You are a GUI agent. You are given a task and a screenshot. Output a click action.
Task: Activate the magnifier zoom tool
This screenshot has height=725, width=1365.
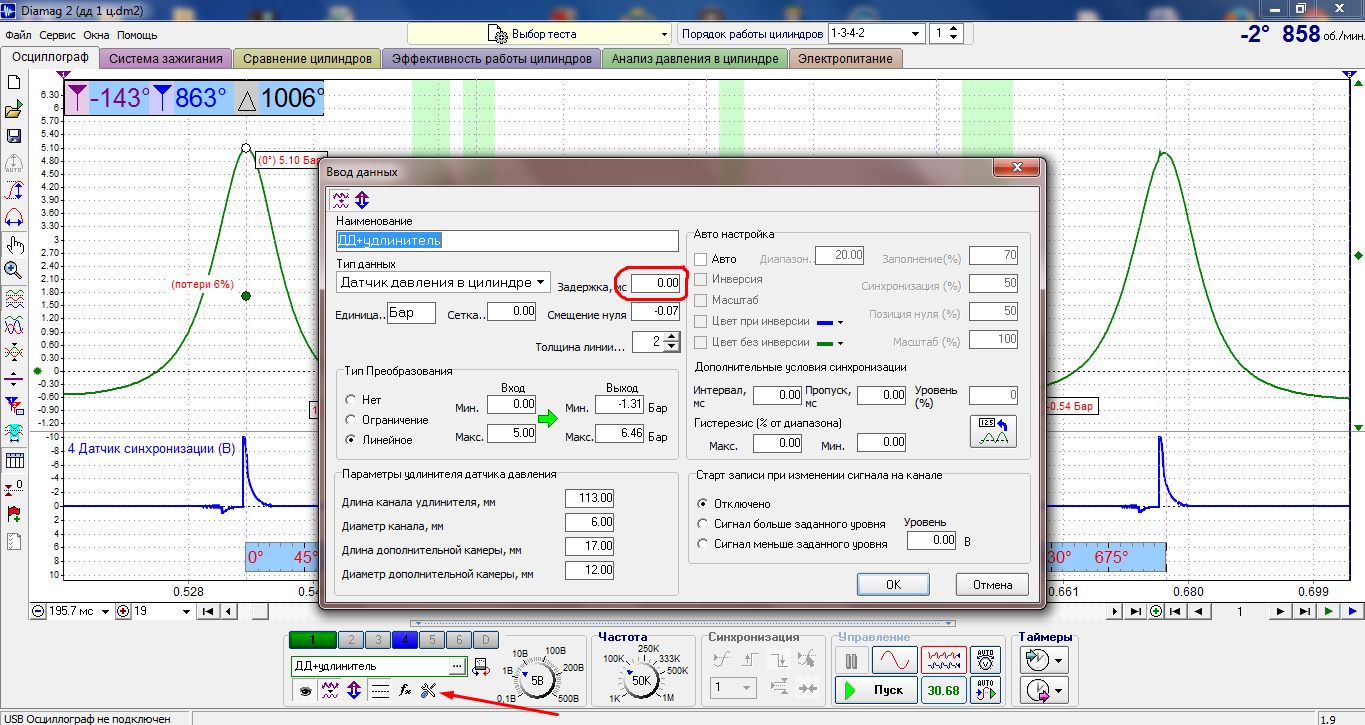click(14, 270)
